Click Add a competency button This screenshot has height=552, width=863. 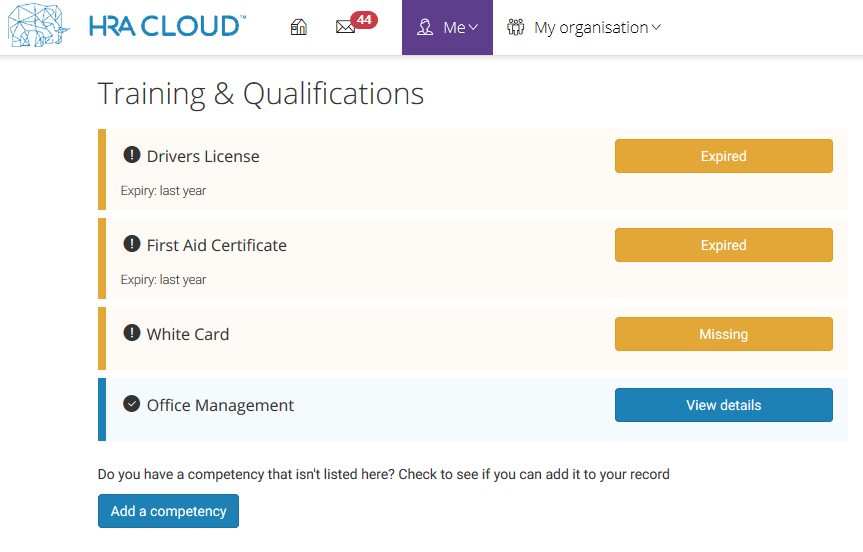[168, 511]
